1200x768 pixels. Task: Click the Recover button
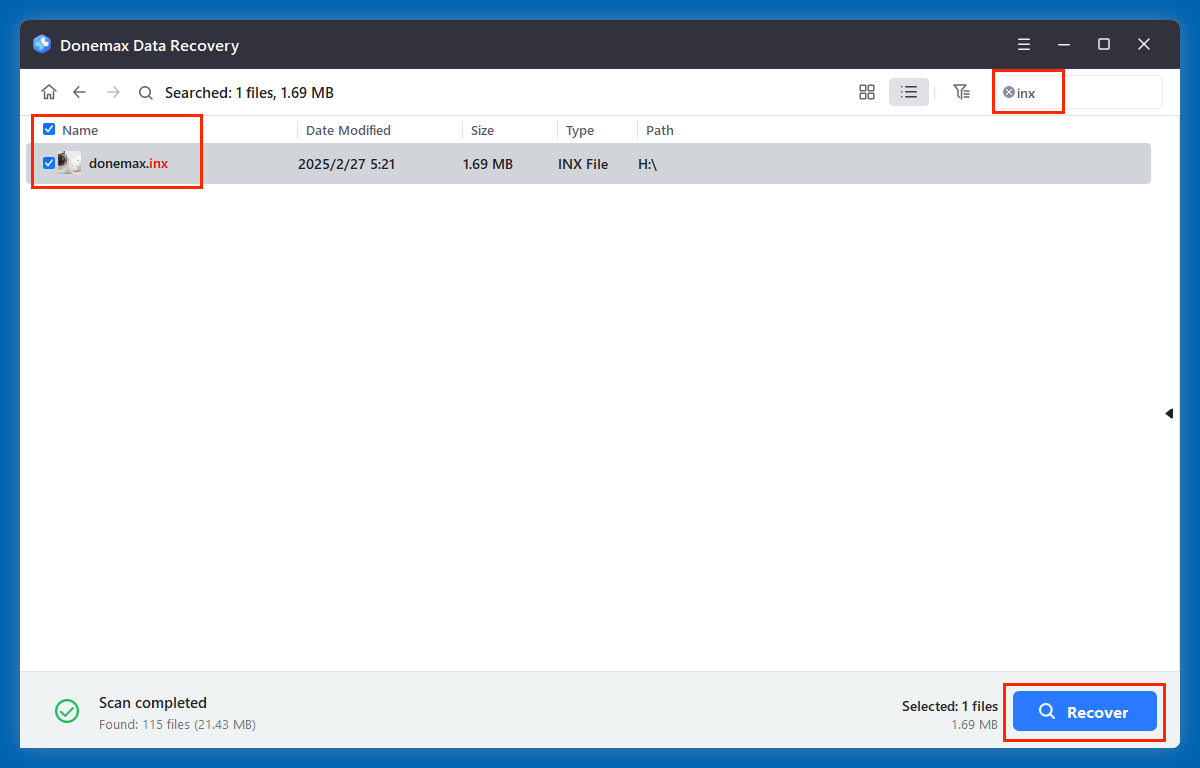coord(1084,711)
